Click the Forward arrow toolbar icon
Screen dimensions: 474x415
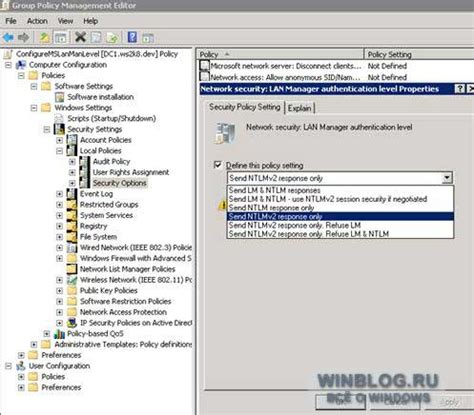23,37
